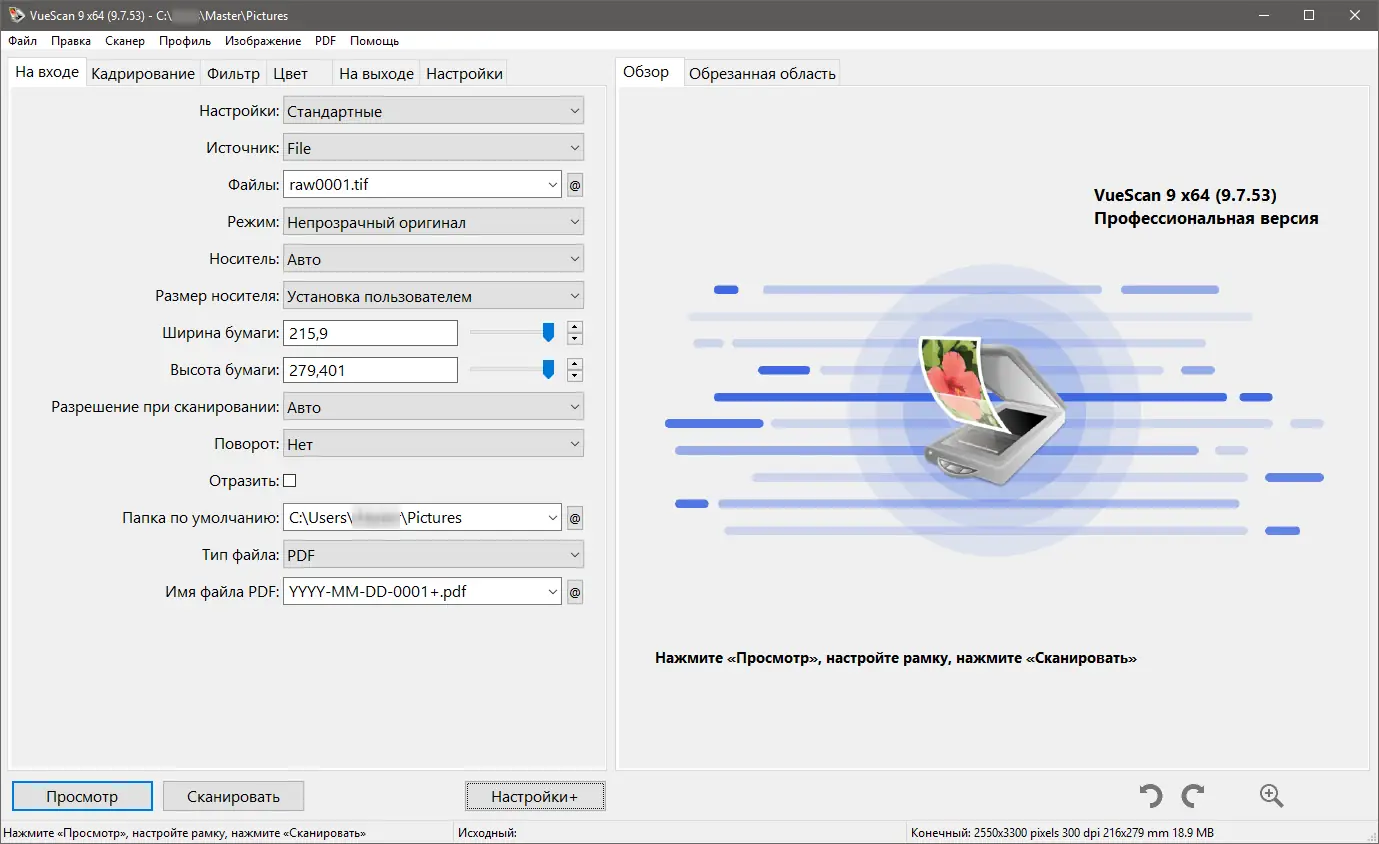Enable the Отразить checkbox
The height and width of the screenshot is (844, 1379).
click(289, 480)
